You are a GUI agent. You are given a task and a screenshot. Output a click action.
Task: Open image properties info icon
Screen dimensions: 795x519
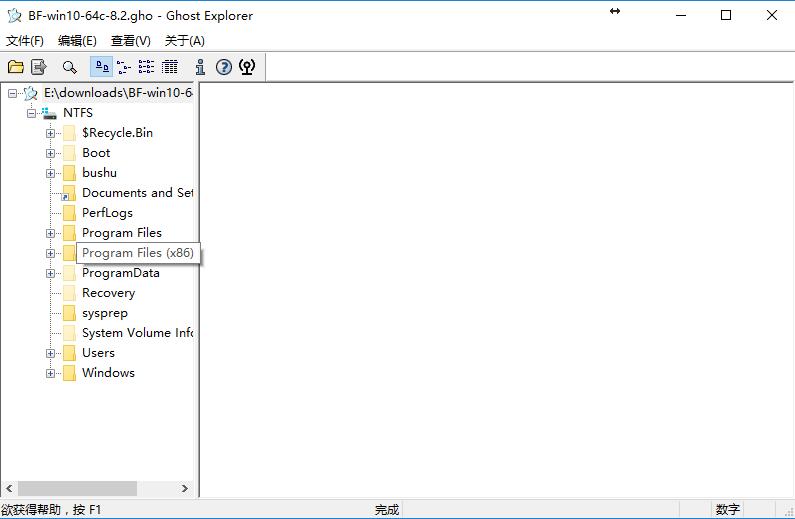coord(200,67)
